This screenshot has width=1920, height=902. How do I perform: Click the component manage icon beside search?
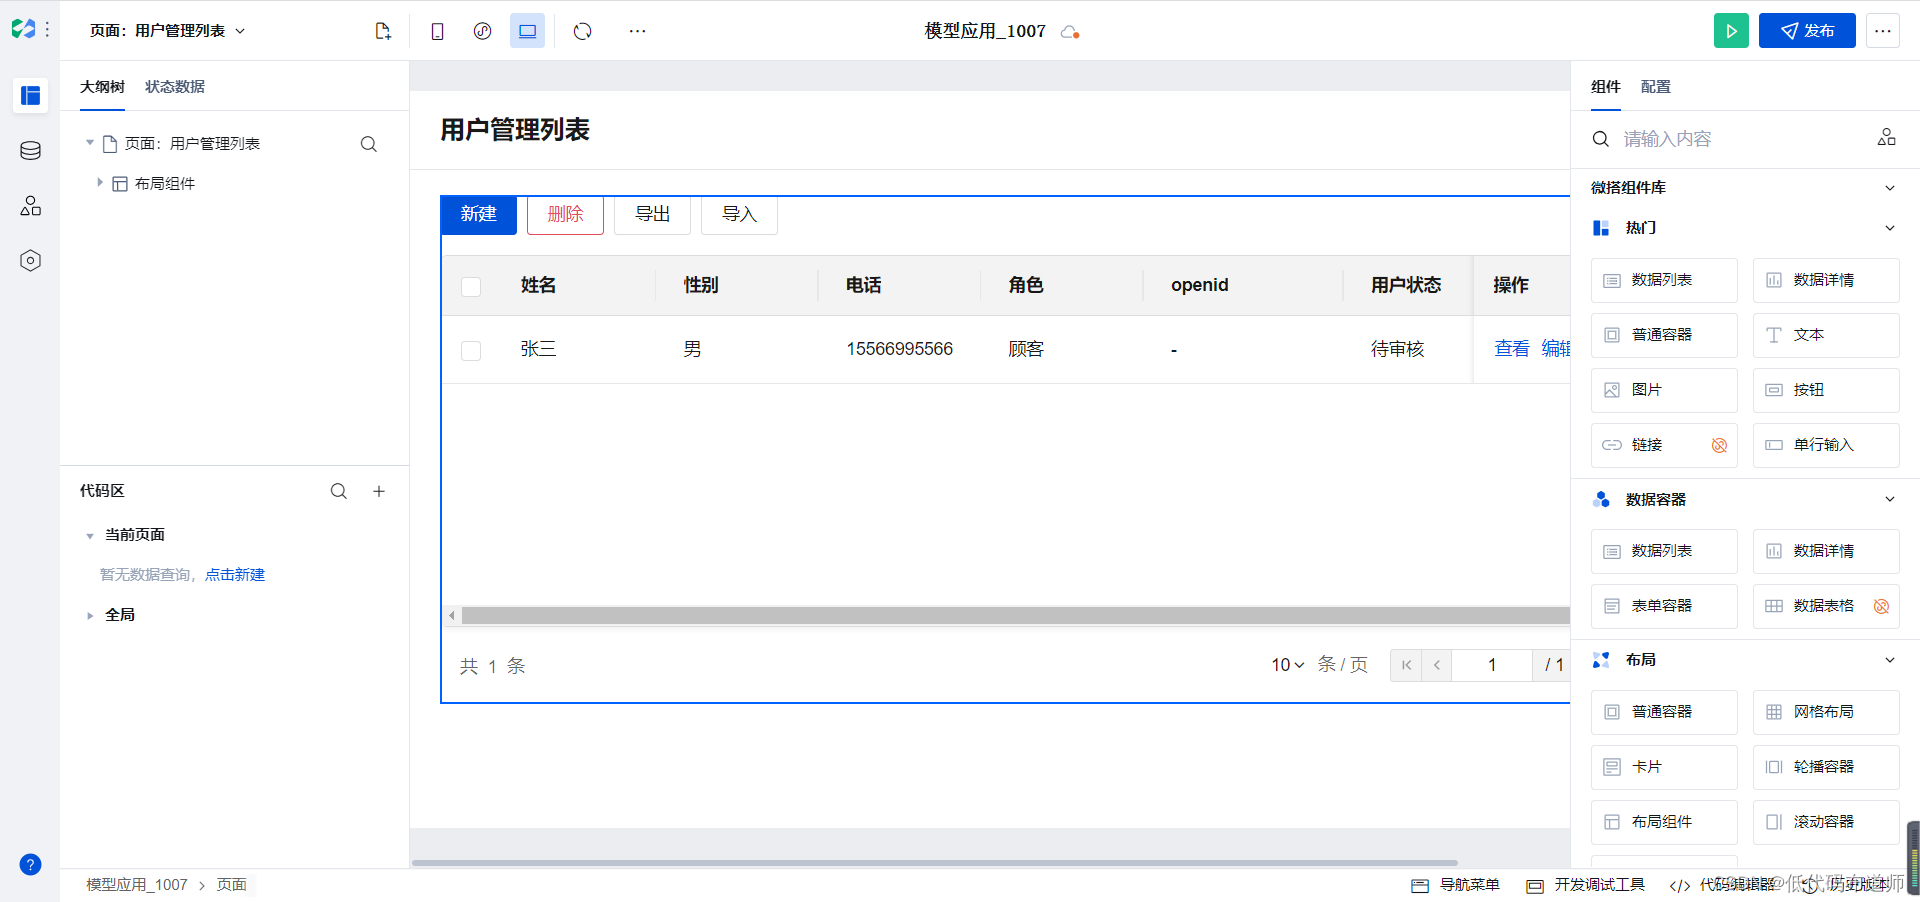coord(1886,138)
